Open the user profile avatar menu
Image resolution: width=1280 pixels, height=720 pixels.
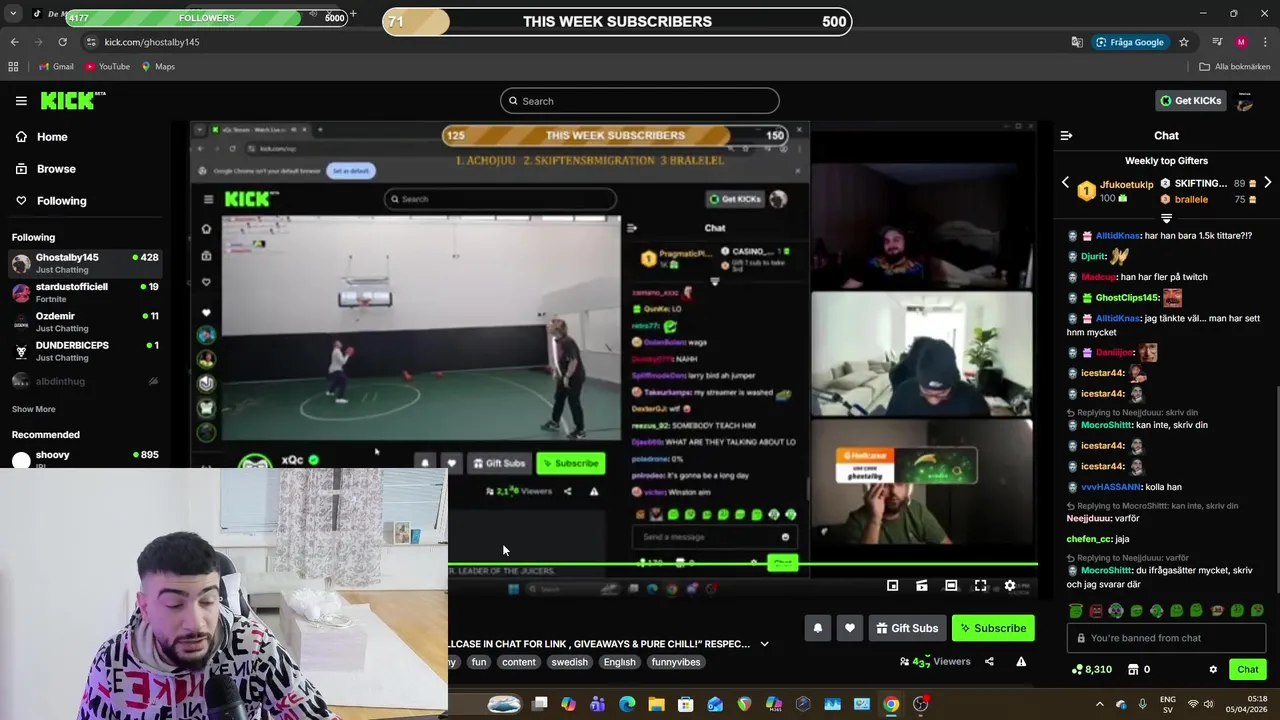point(1245,101)
